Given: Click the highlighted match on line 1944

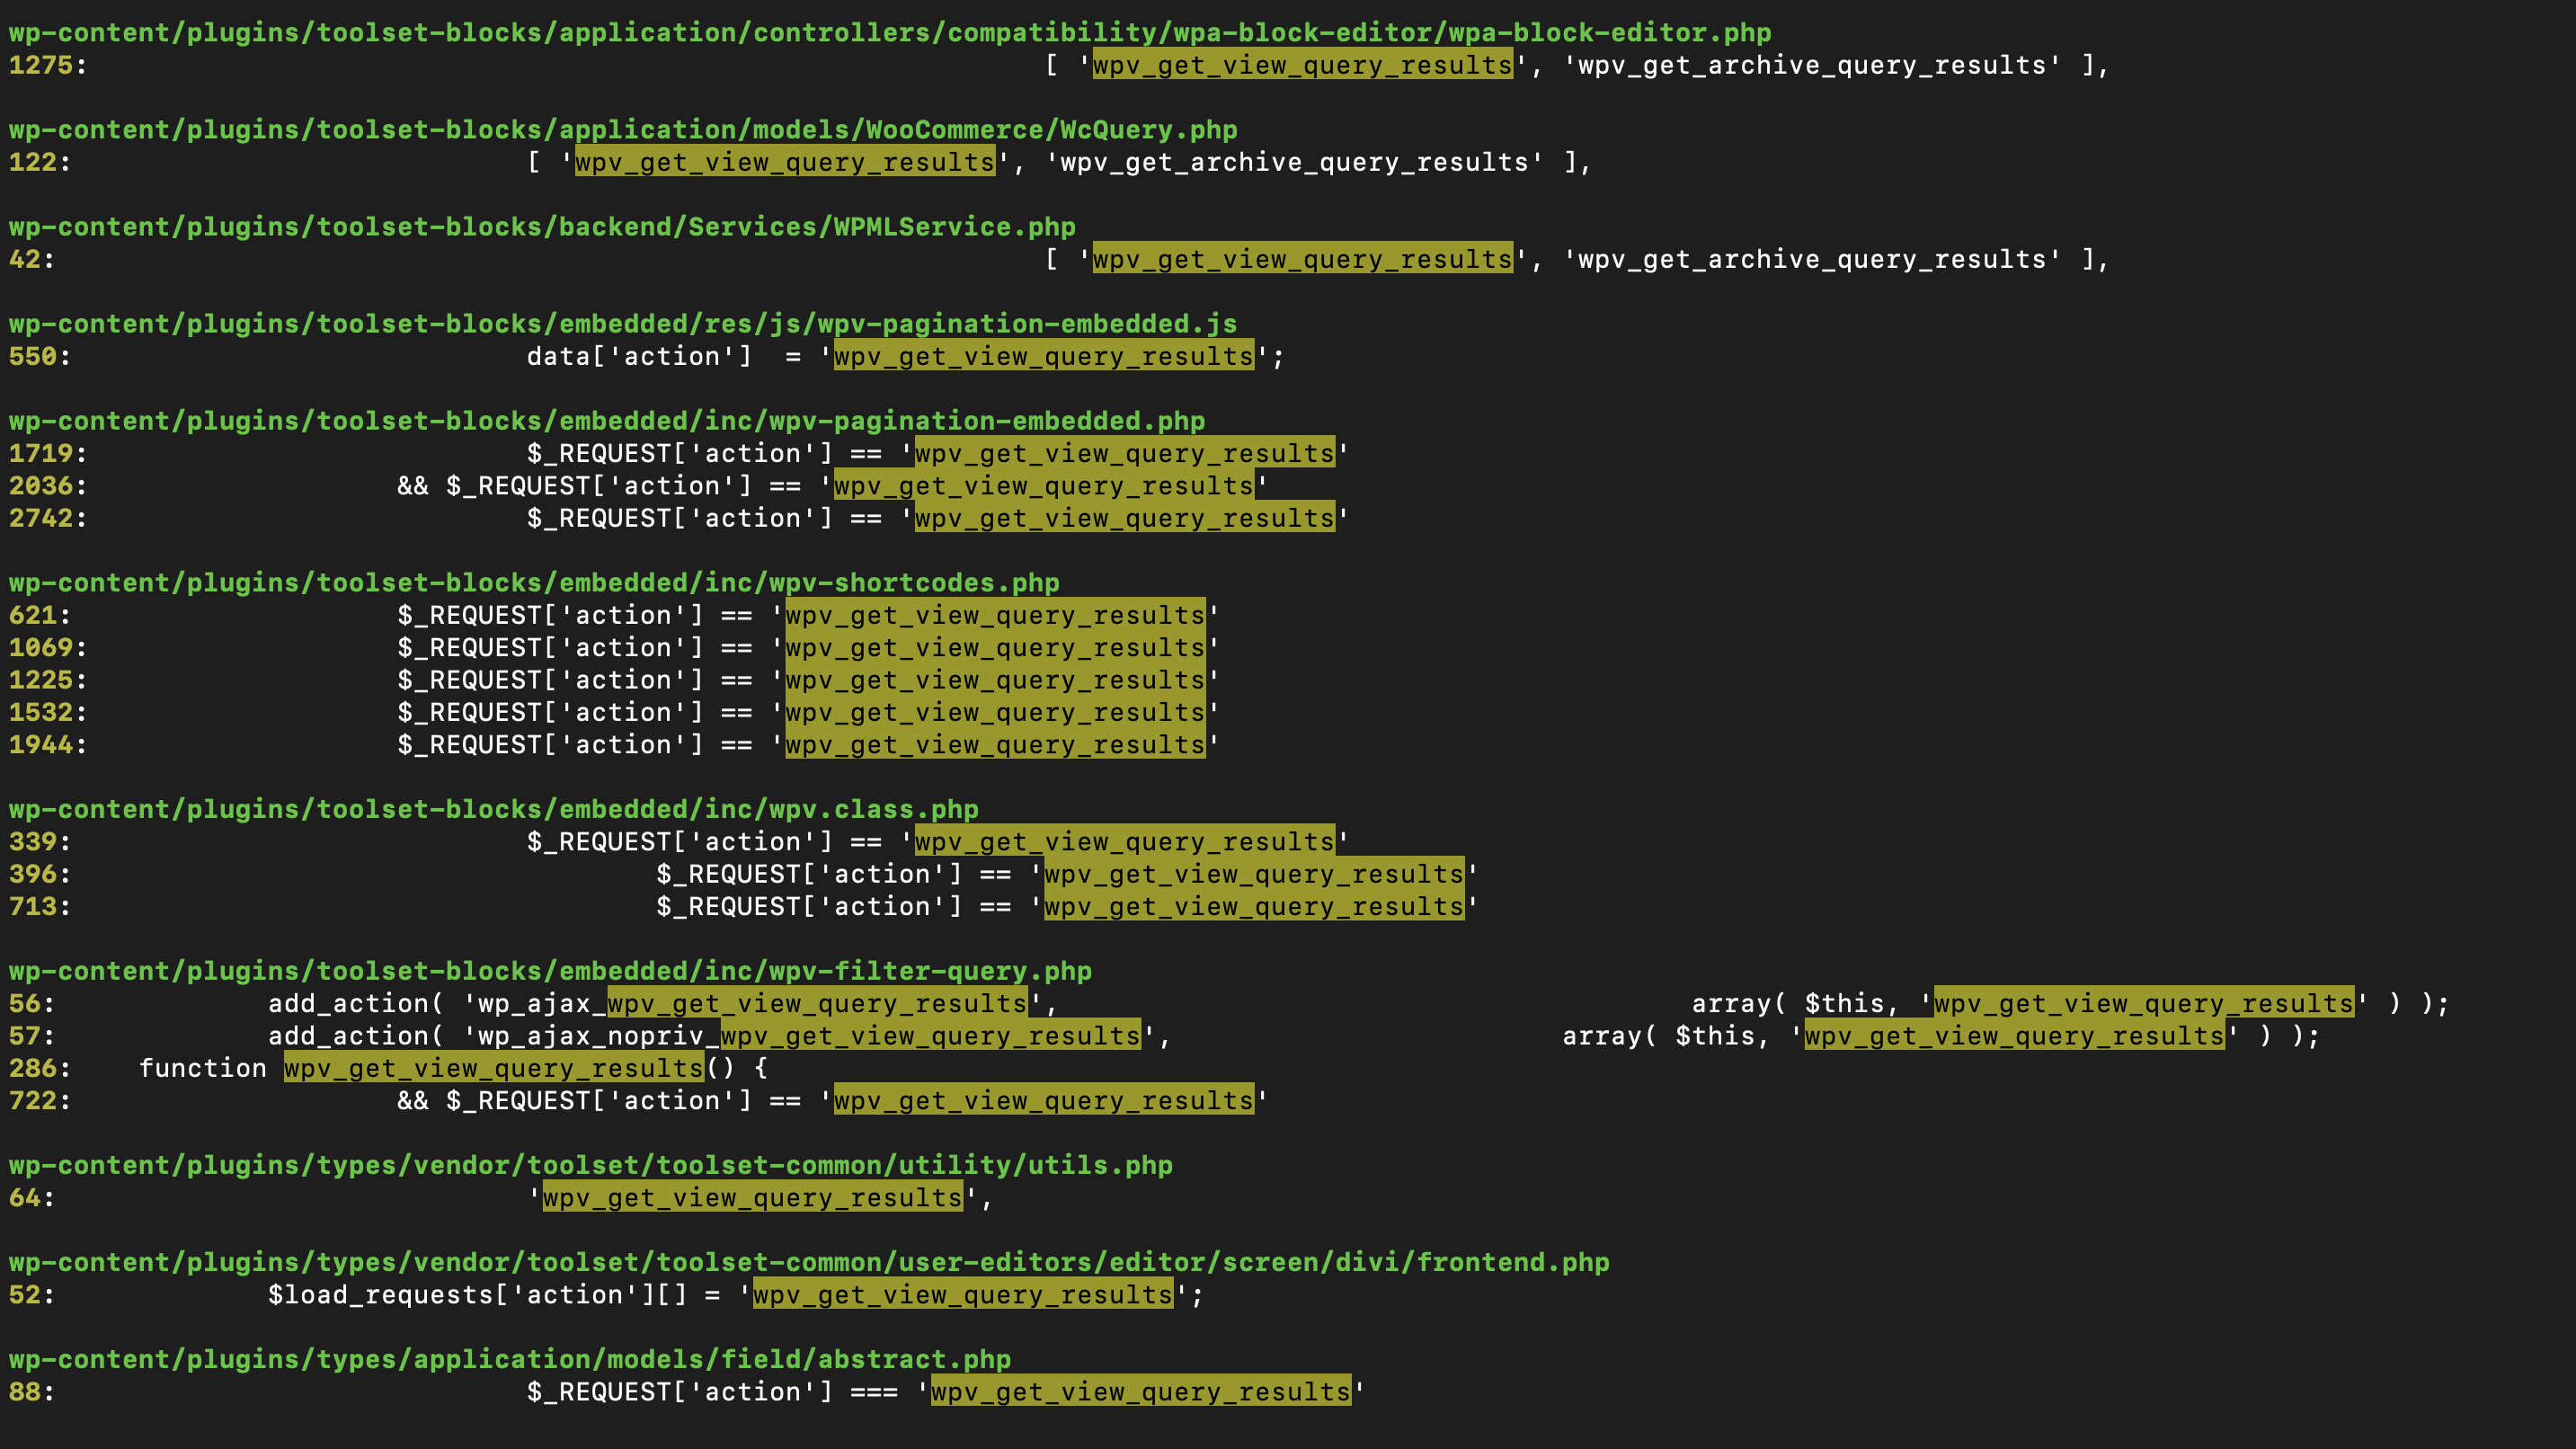Looking at the screenshot, I should [995, 745].
